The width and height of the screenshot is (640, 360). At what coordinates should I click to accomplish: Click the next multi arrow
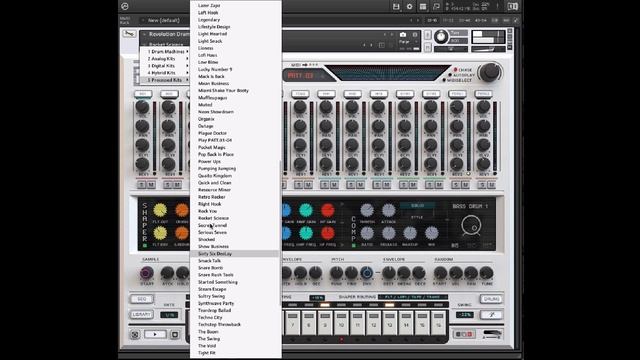(x=418, y=20)
